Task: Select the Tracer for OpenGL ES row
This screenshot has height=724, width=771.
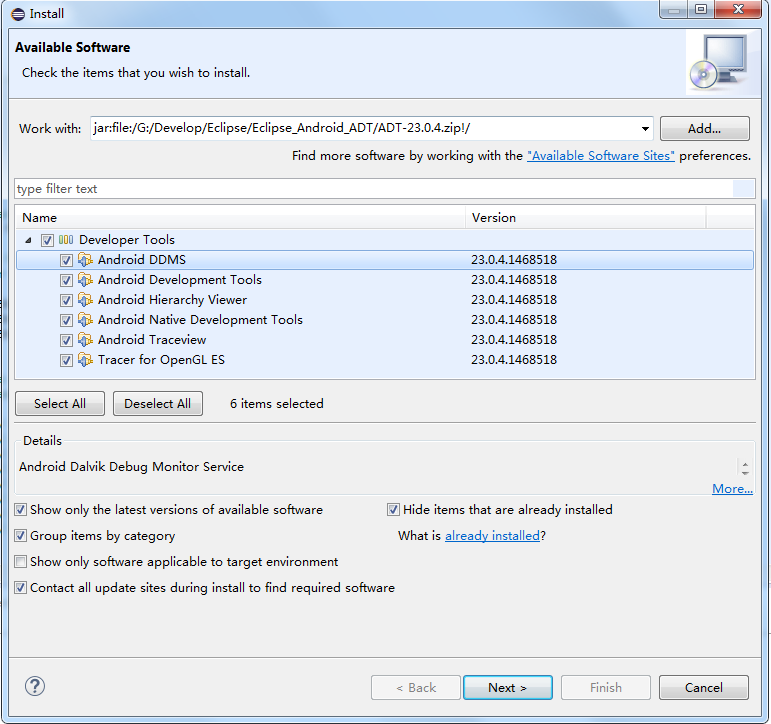Action: click(385, 360)
